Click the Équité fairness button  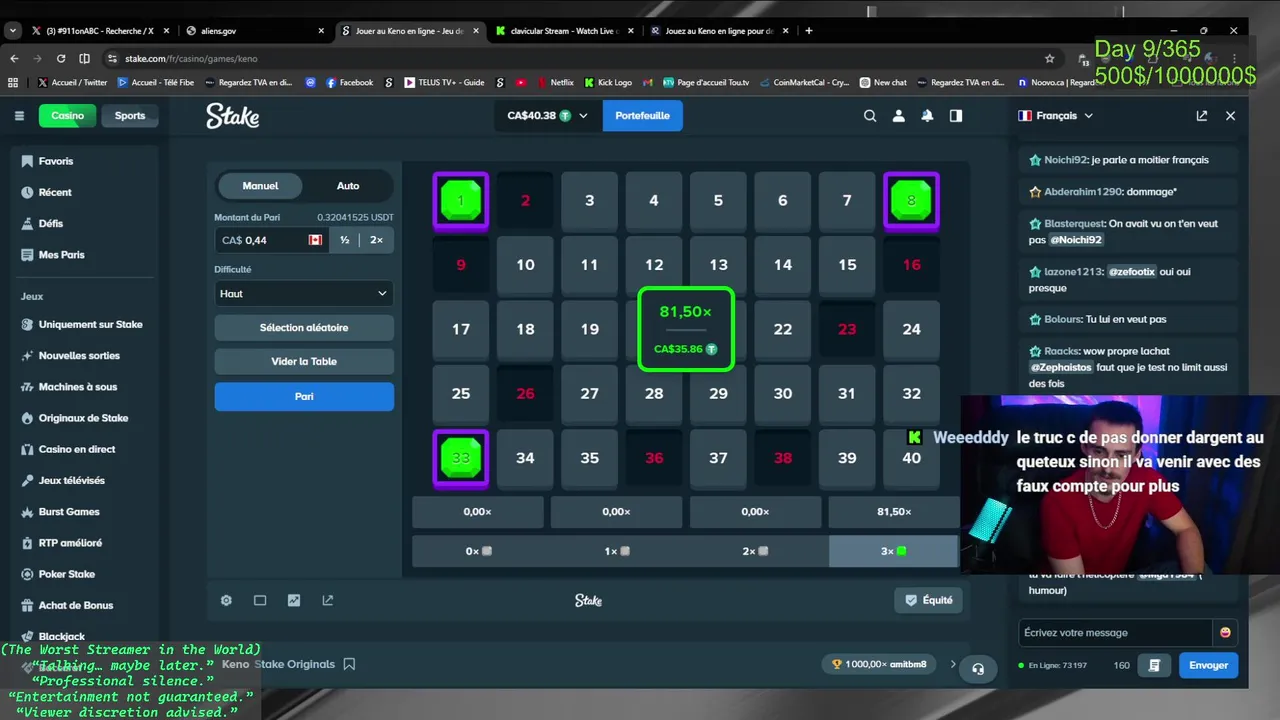[929, 600]
